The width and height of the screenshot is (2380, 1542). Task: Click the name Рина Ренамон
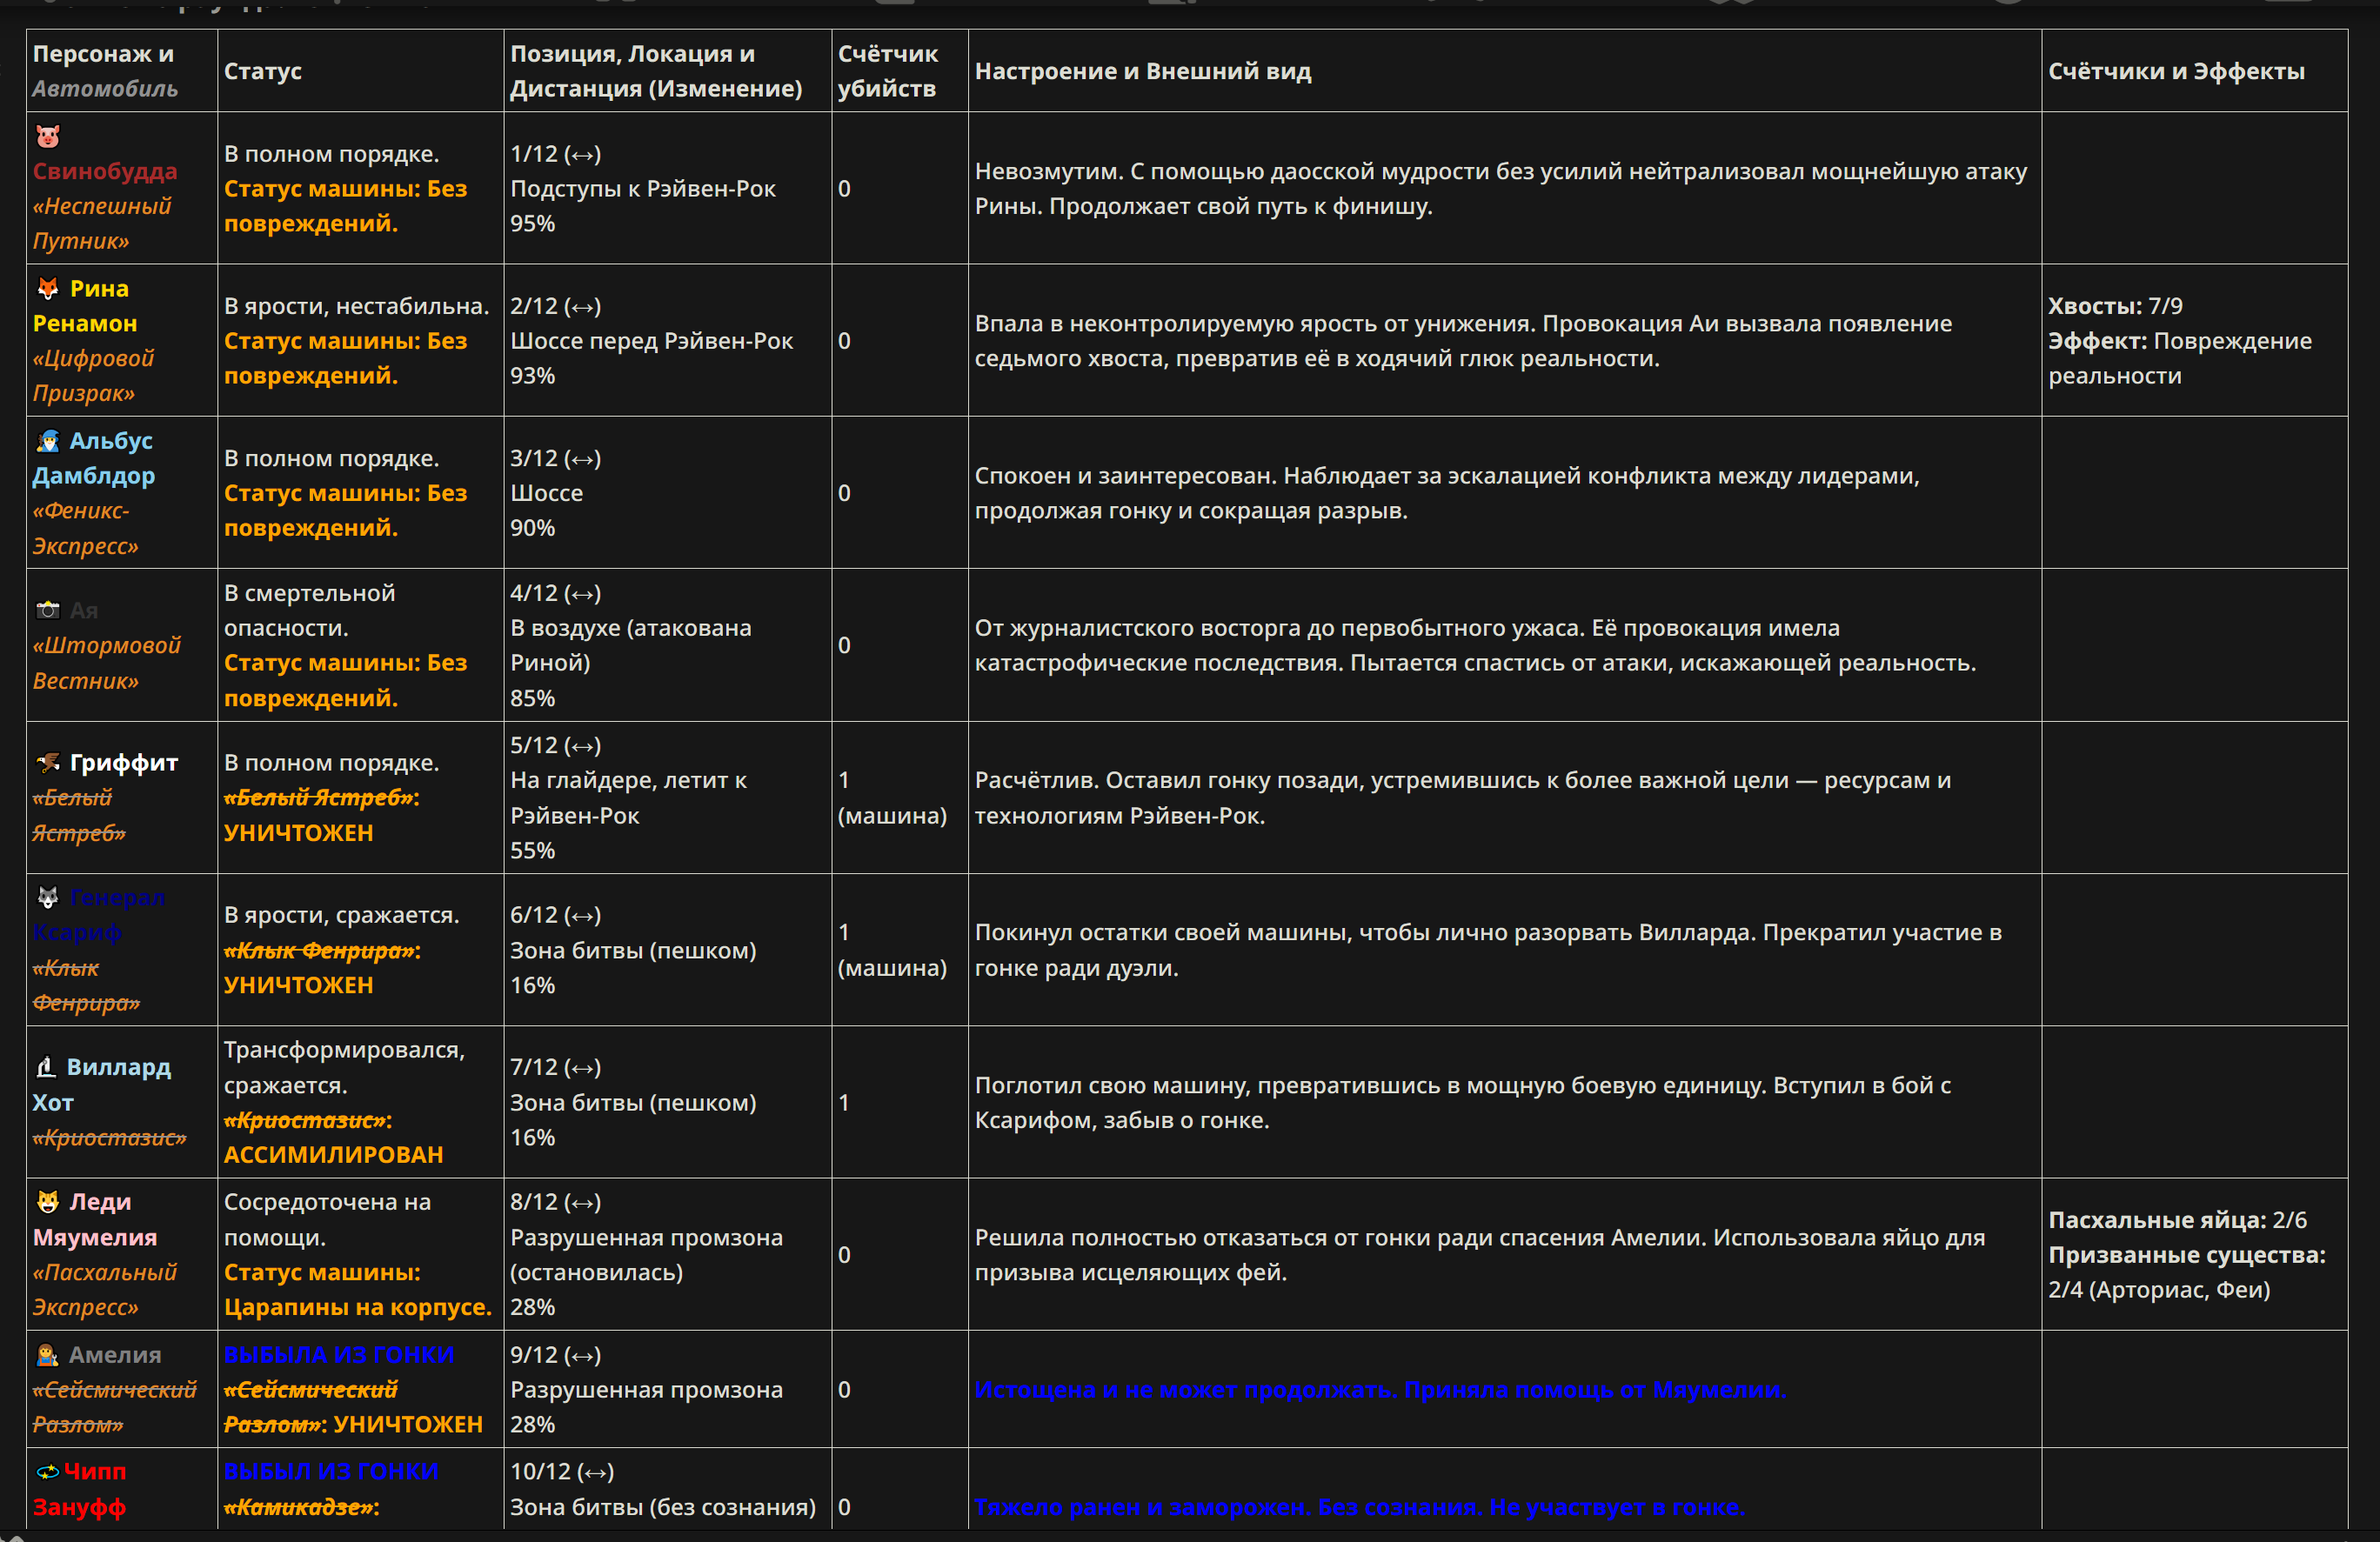click(x=85, y=306)
